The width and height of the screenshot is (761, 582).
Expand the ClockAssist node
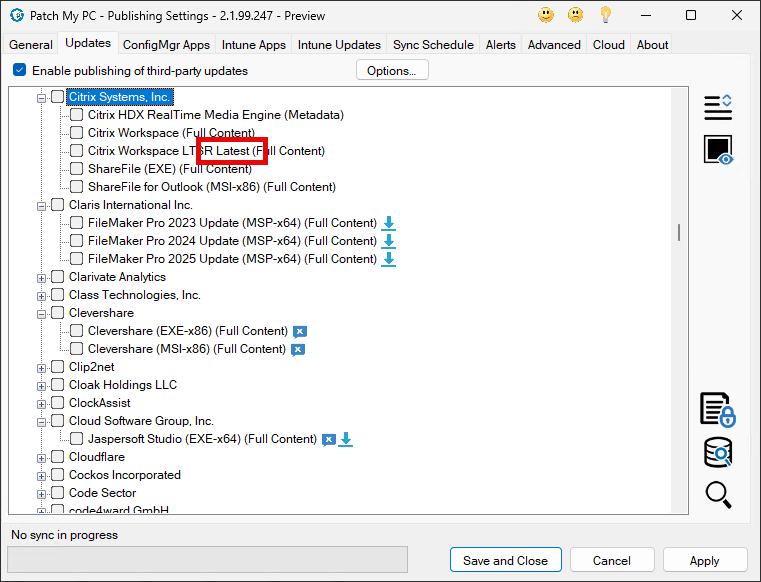coord(41,404)
